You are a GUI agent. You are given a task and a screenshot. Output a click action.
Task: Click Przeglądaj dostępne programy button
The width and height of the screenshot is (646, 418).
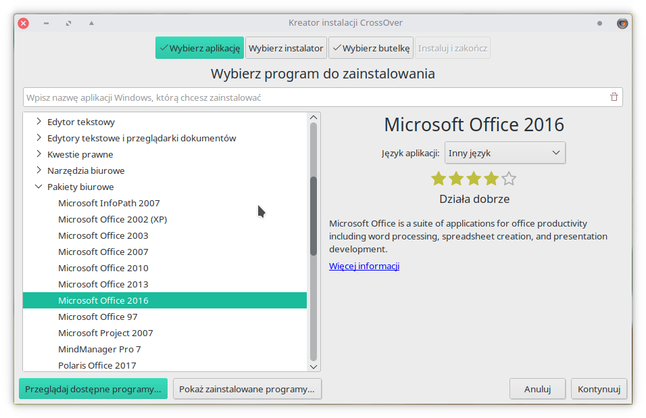(93, 389)
